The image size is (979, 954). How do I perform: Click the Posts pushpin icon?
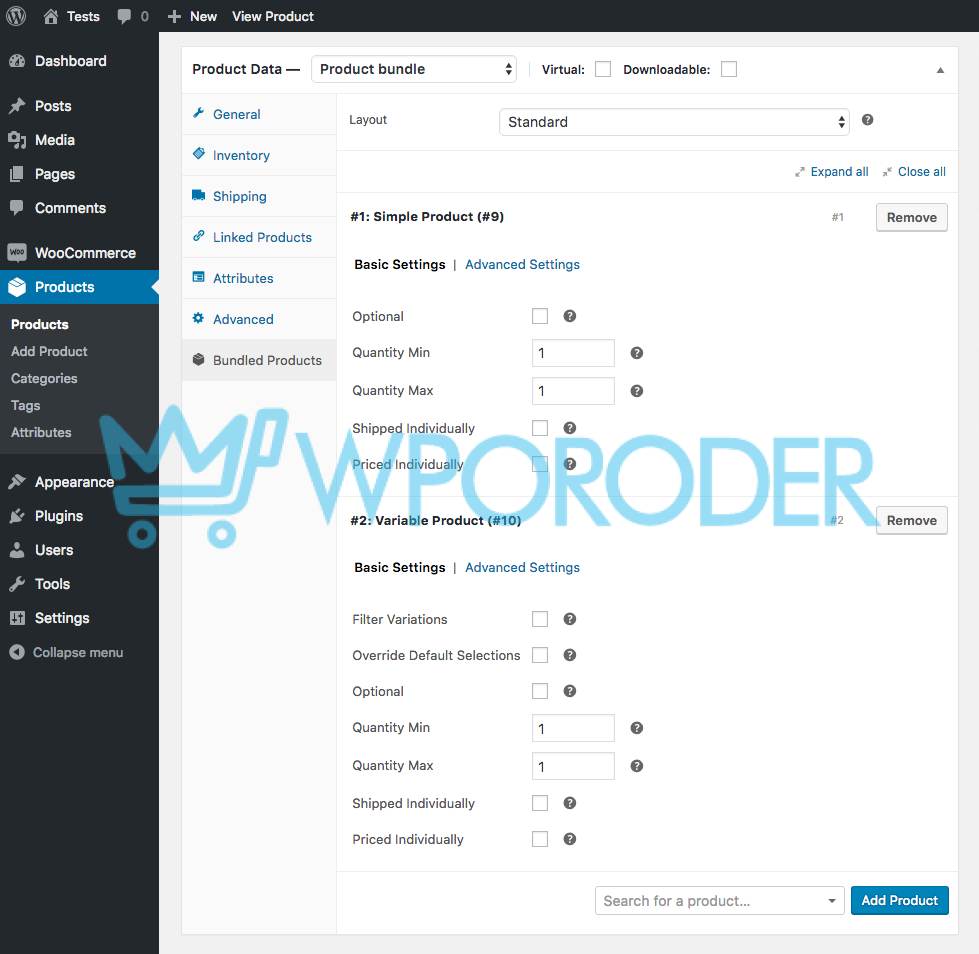click(17, 106)
